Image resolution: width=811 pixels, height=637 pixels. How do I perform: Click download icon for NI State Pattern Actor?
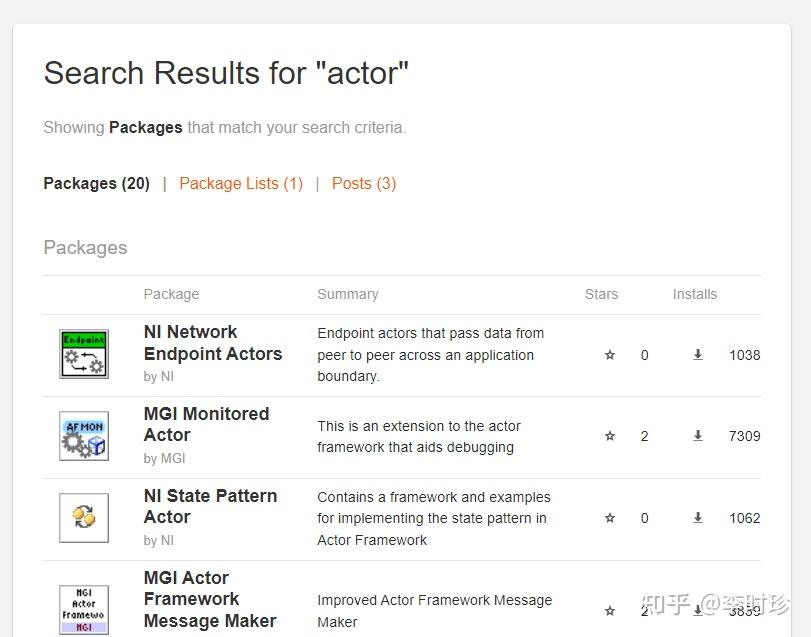pos(698,518)
